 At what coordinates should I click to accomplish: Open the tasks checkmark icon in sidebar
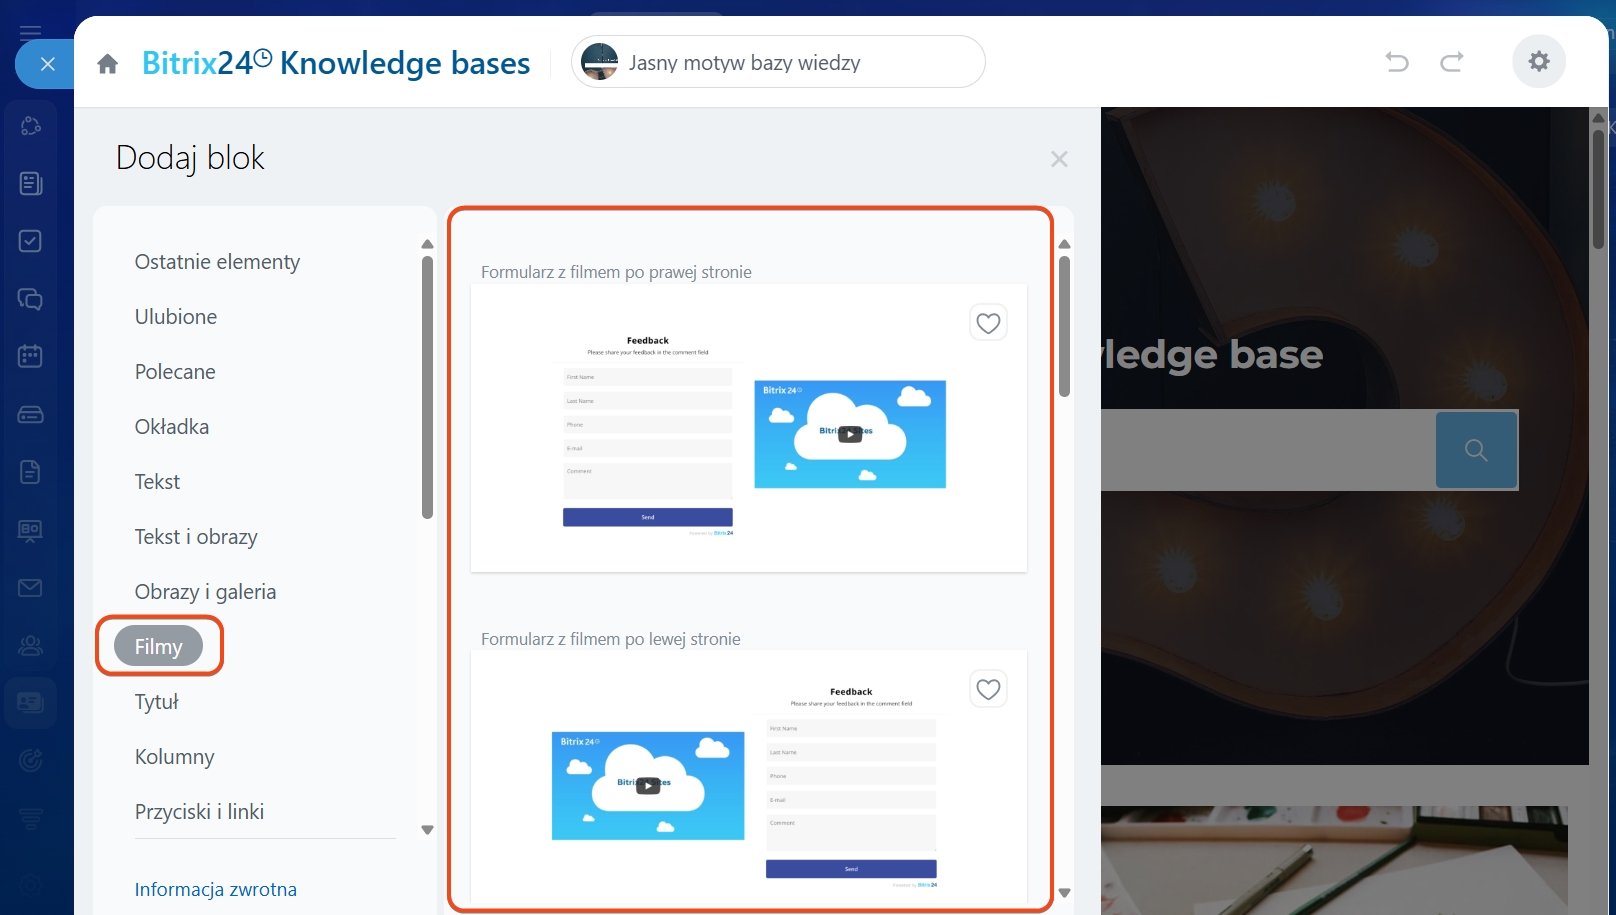coord(30,241)
